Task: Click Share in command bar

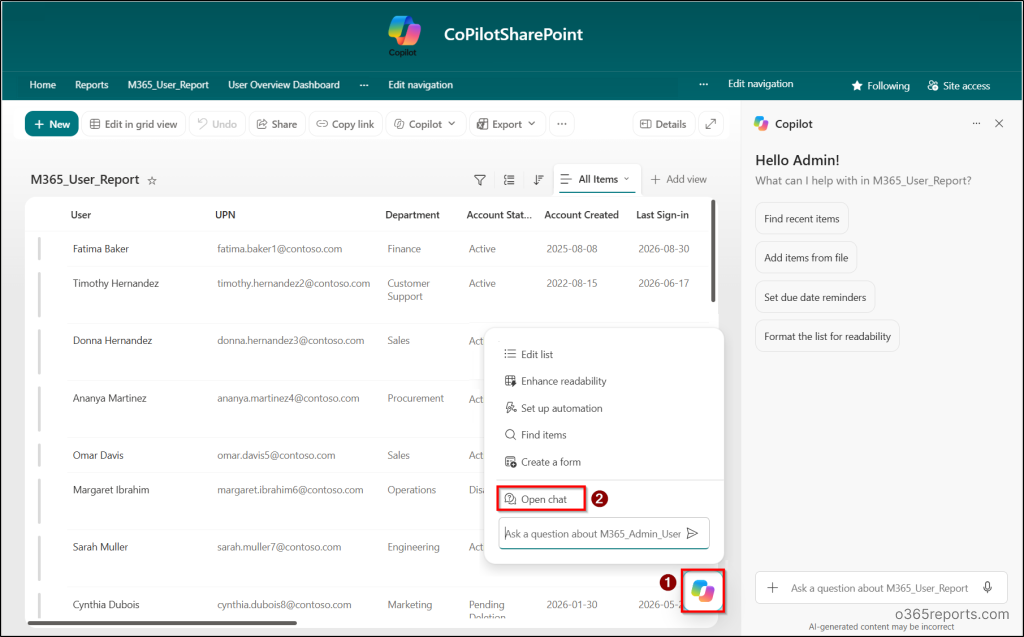Action: 277,123
